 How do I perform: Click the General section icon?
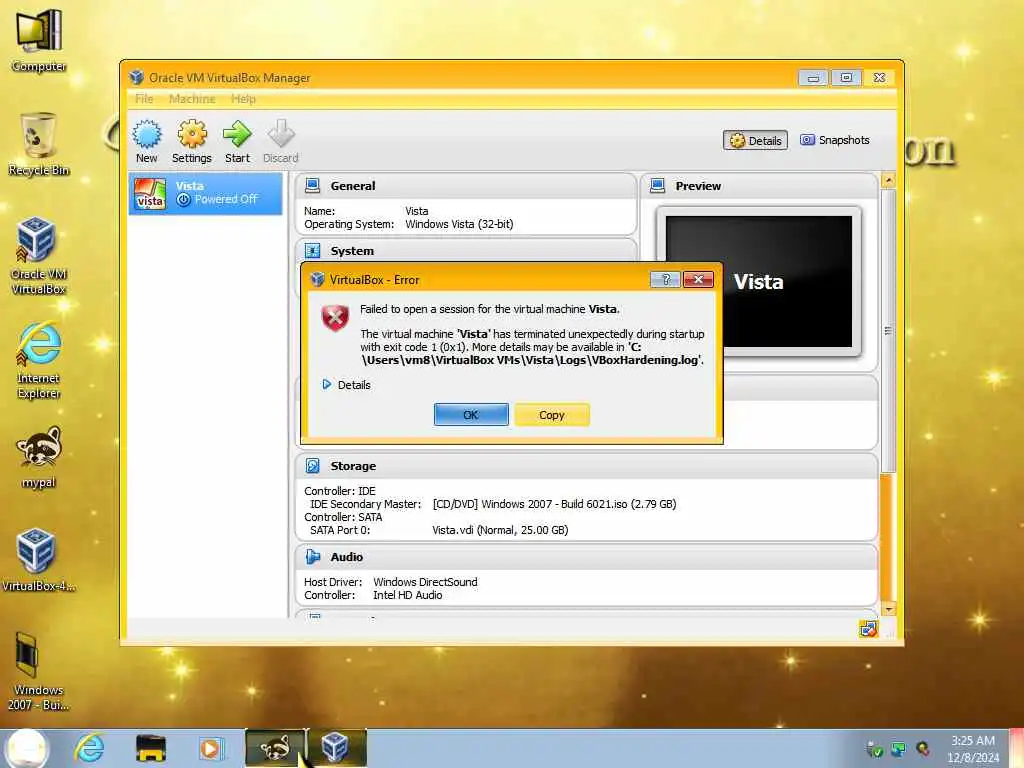tap(313, 185)
